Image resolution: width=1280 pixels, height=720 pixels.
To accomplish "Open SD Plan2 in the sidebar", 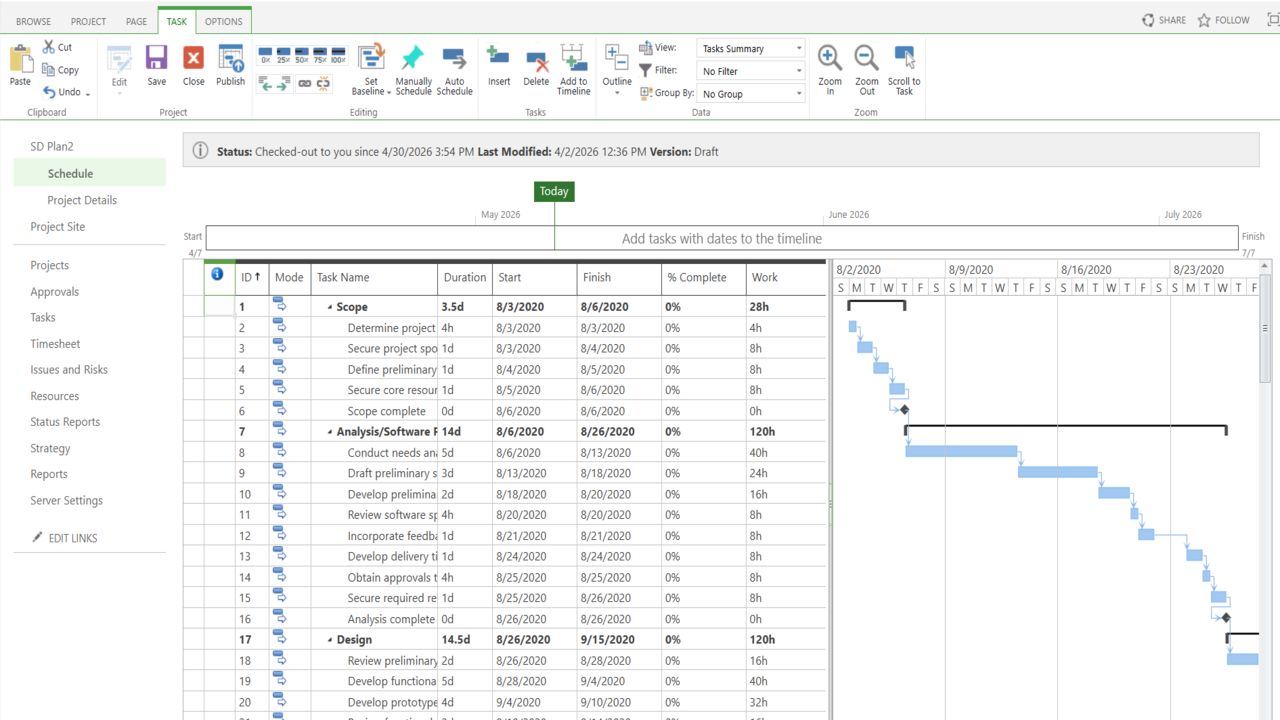I will click(x=52, y=147).
